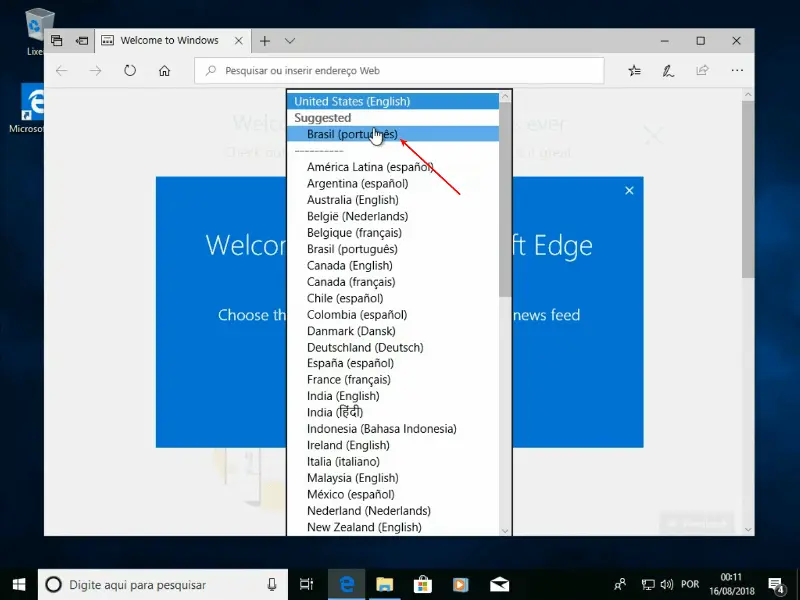
Task: Select Argentina (español)
Action: 393,183
